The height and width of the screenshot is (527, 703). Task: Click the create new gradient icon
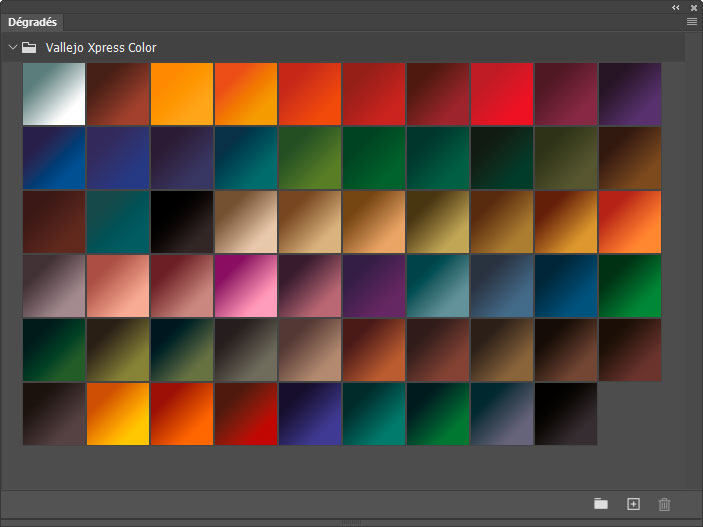coord(632,504)
